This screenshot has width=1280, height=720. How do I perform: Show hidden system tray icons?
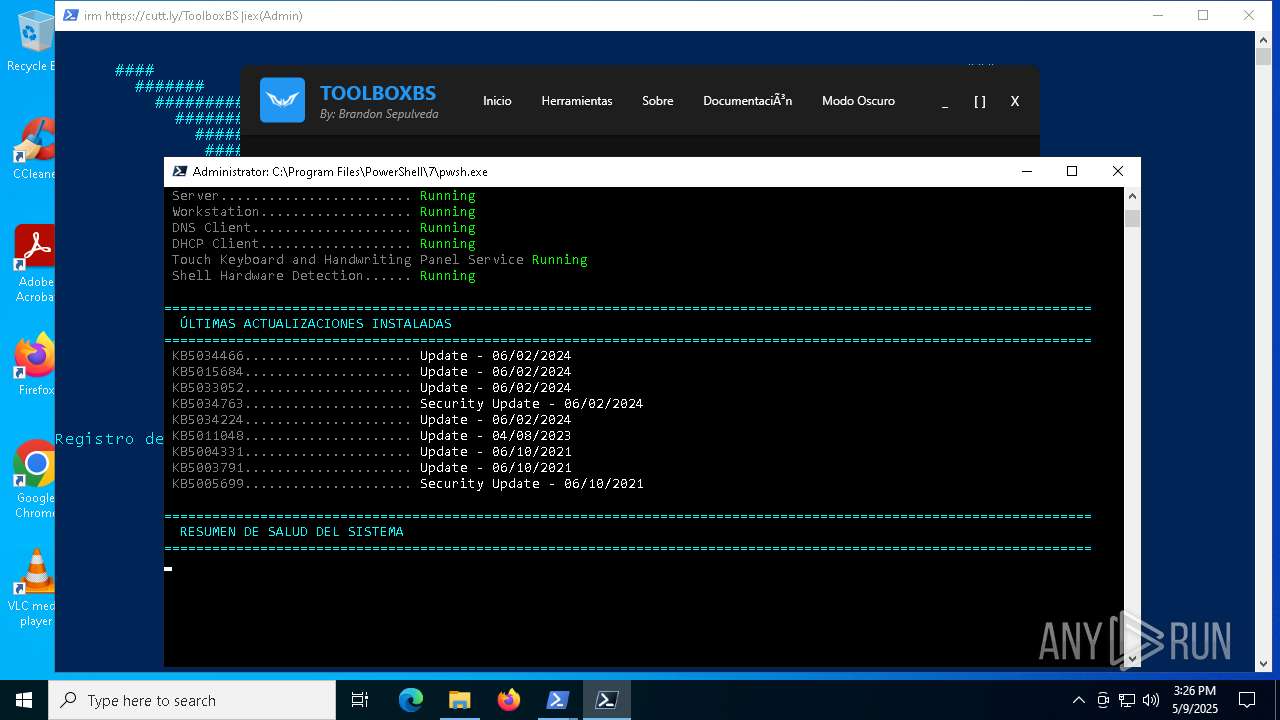[1078, 700]
